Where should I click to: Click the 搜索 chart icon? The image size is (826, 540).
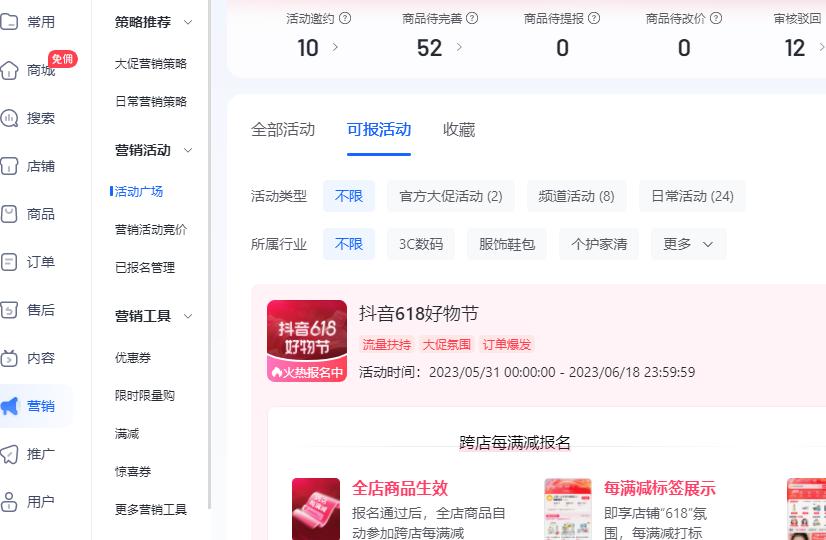pyautogui.click(x=9, y=118)
